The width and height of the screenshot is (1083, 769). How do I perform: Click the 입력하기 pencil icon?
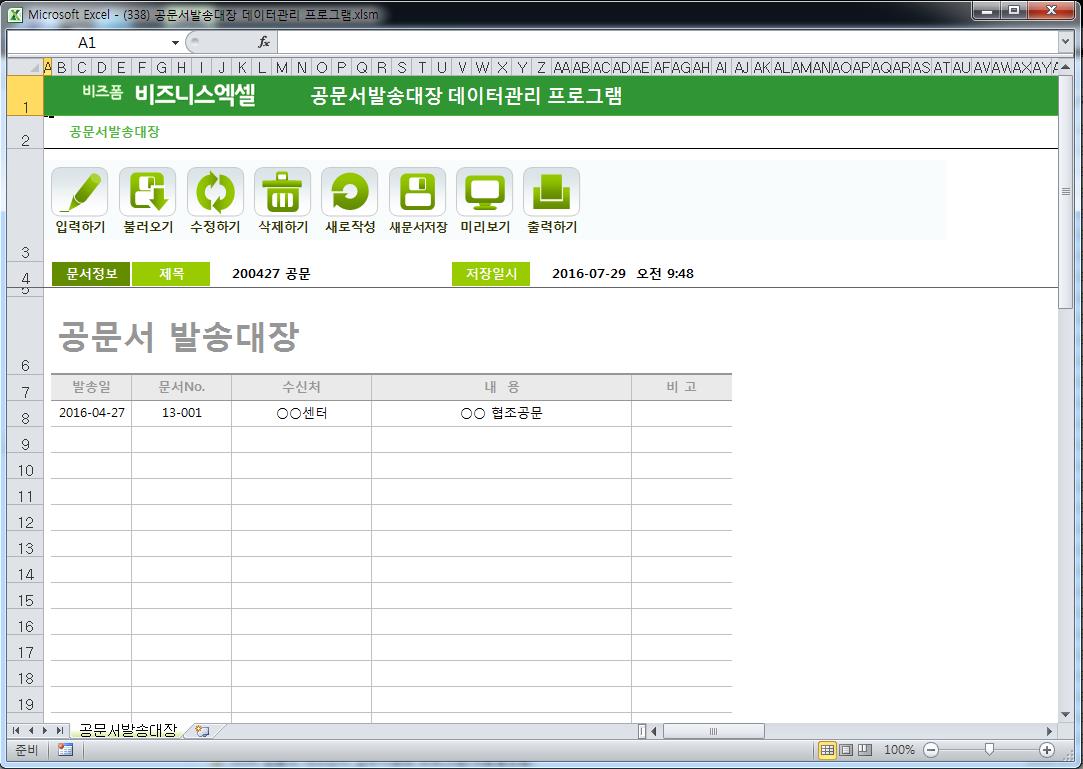click(x=79, y=191)
